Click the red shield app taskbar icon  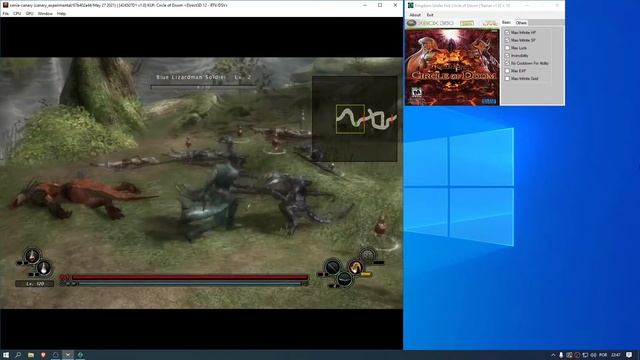pyautogui.click(x=43, y=355)
